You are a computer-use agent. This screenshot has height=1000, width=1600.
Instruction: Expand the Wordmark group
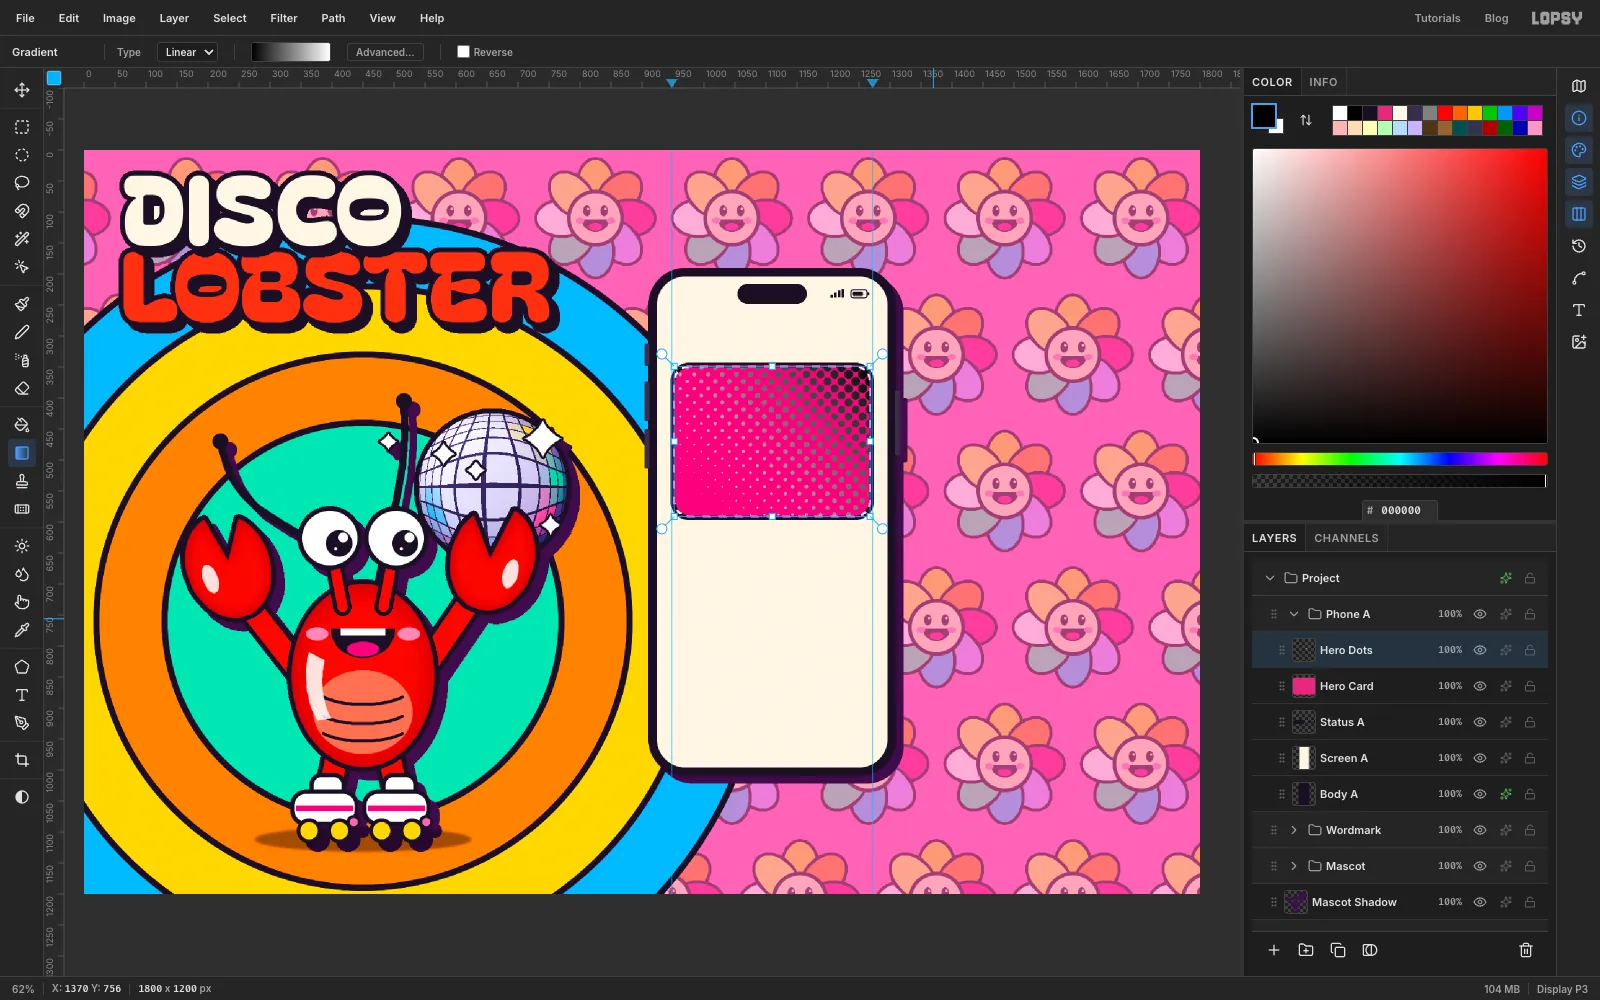click(x=1294, y=830)
